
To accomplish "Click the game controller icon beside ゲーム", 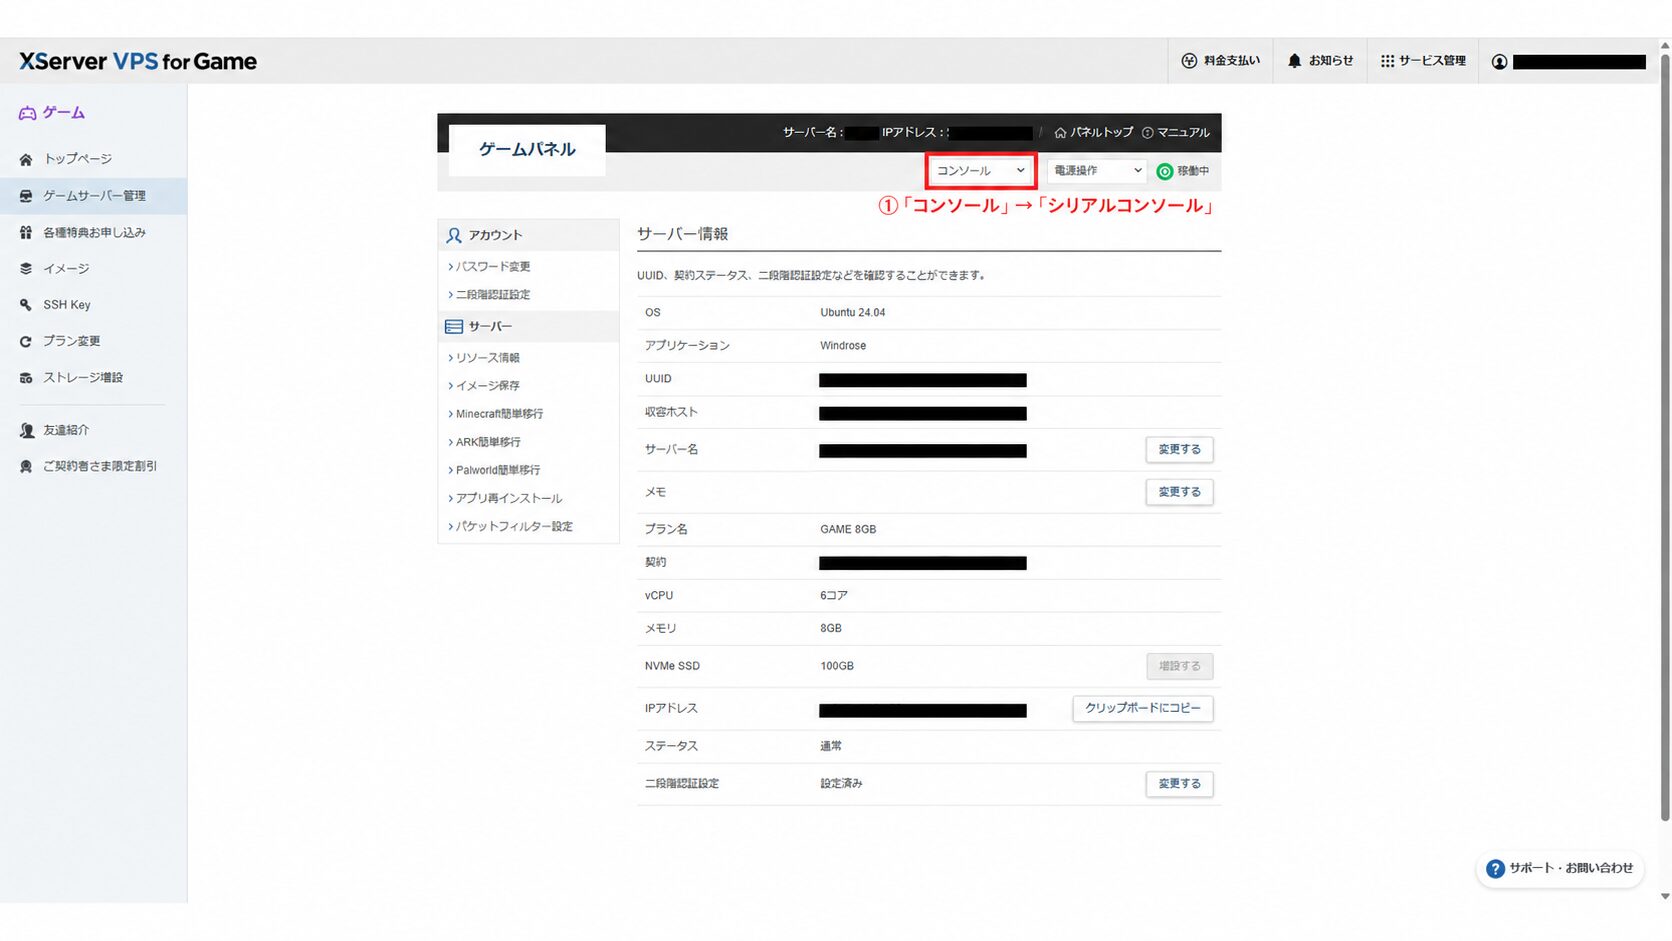I will point(27,113).
